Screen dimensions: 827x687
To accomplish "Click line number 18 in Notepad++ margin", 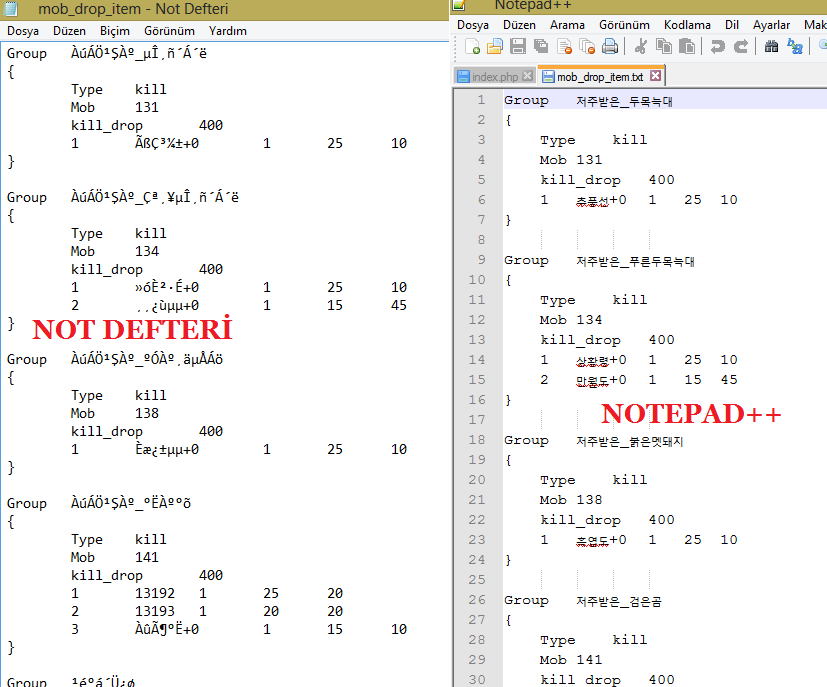I will pyautogui.click(x=477, y=439).
